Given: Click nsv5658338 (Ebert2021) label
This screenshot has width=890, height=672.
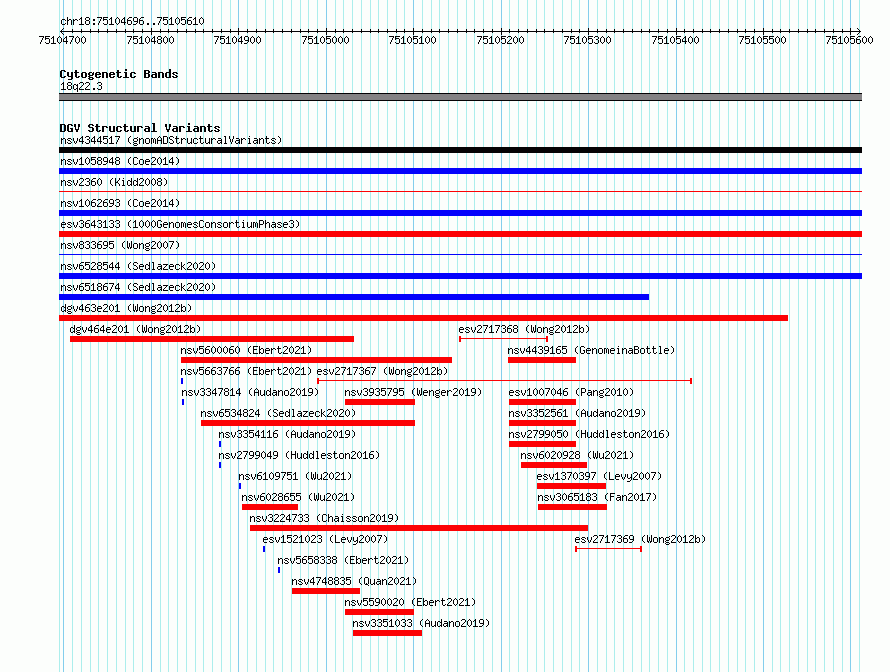Looking at the screenshot, I should [343, 560].
